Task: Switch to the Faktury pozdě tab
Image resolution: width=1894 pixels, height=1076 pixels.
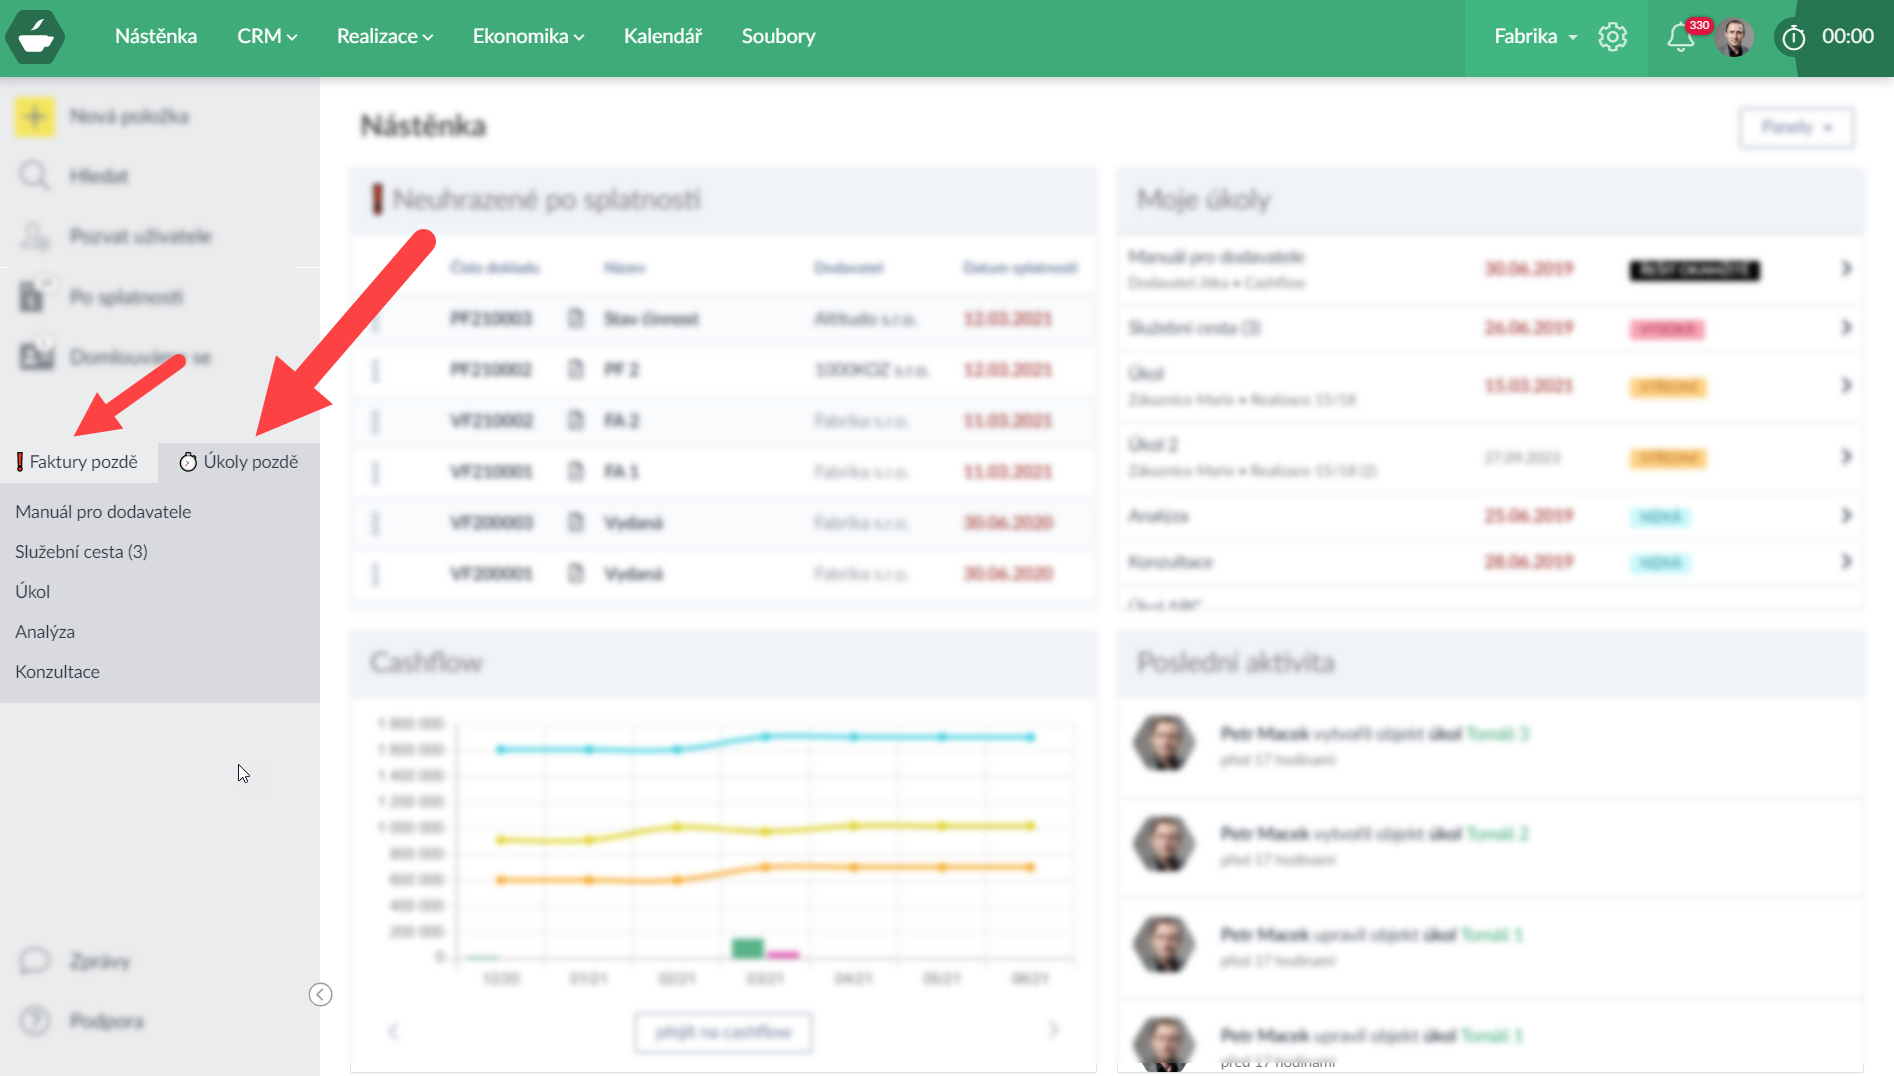Action: tap(78, 462)
